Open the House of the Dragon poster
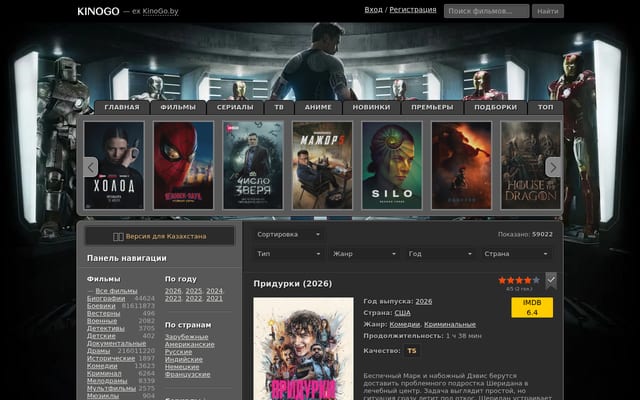Screen dimensions: 640x400 tap(531, 165)
